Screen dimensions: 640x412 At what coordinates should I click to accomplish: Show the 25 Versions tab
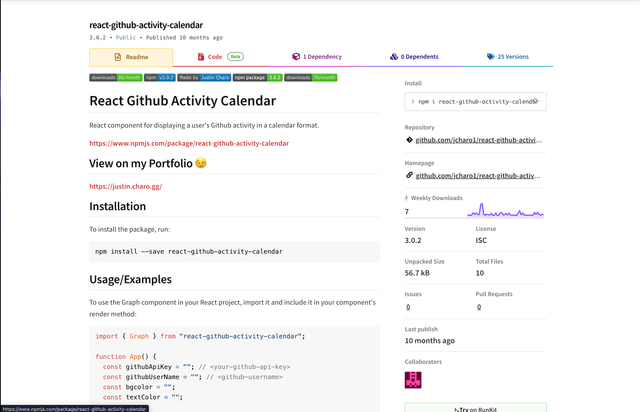point(512,57)
